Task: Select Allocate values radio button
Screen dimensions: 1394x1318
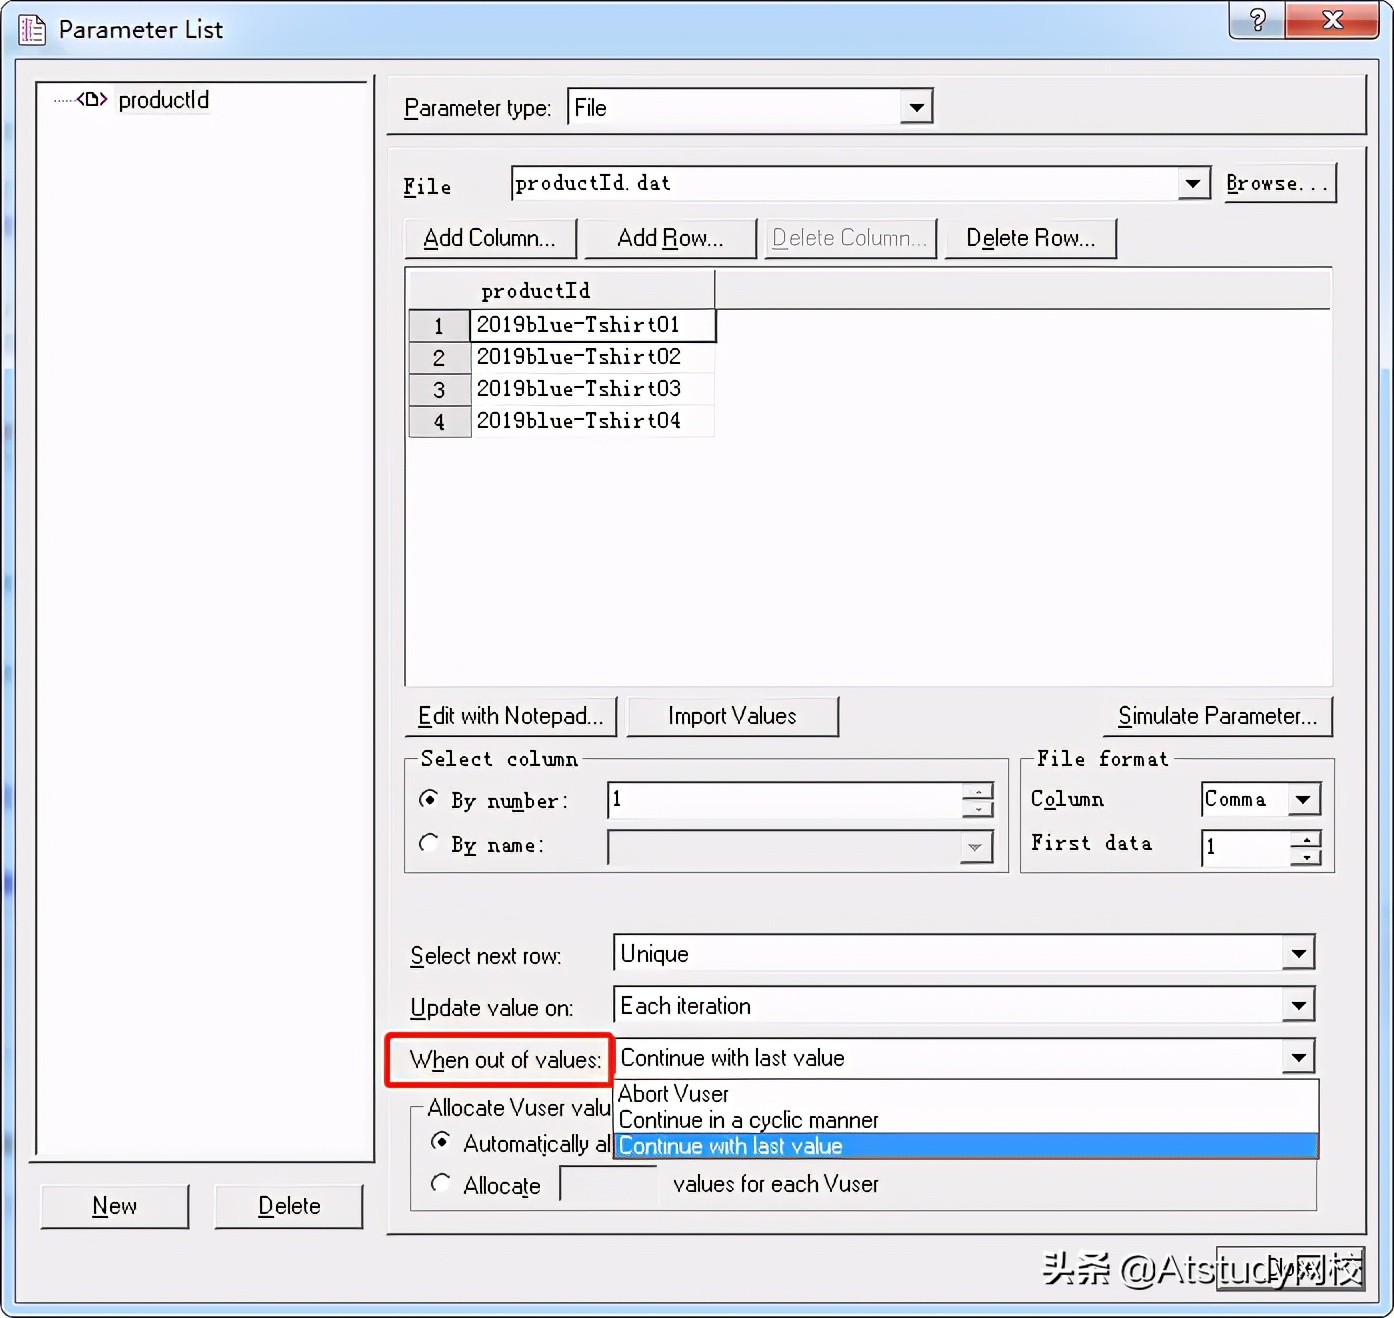Action: pos(441,1183)
